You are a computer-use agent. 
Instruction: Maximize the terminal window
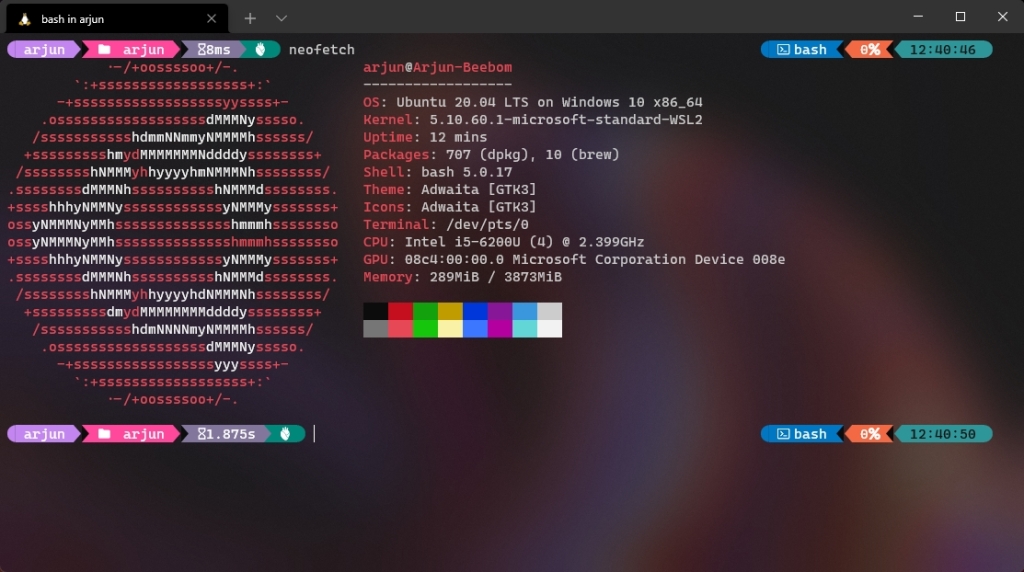coord(960,17)
